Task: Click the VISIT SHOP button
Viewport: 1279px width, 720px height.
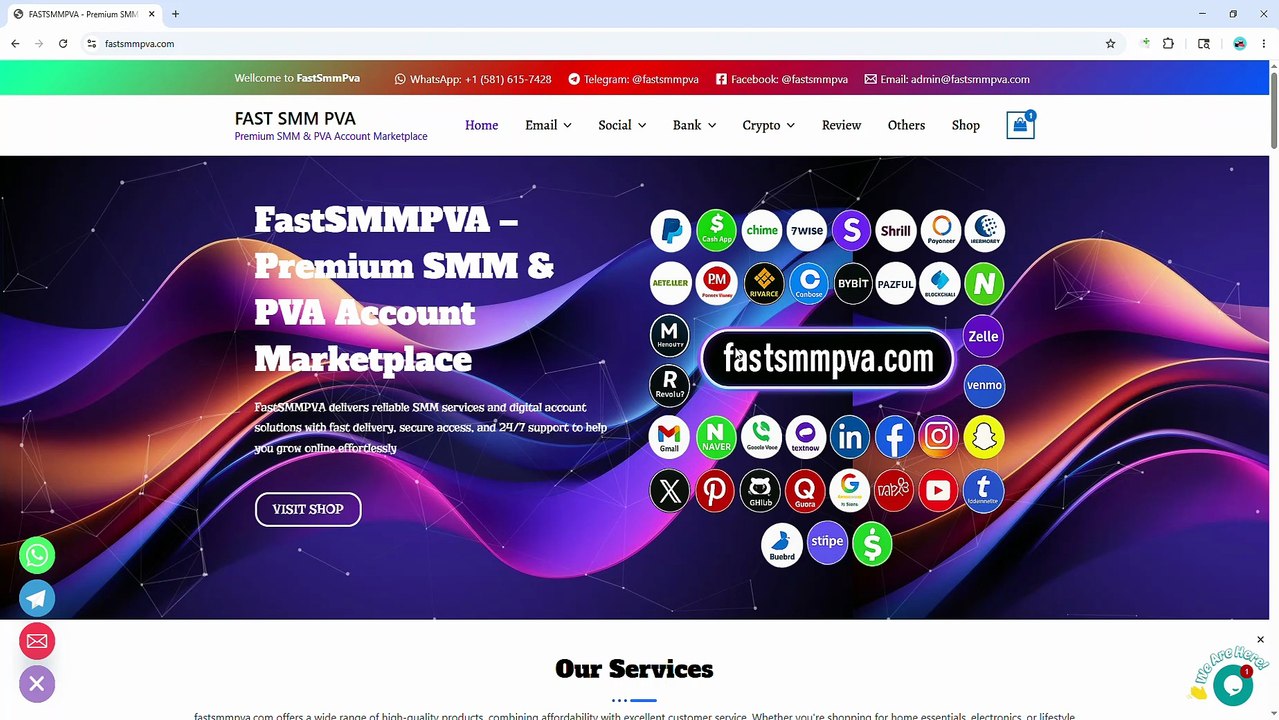Action: coord(308,509)
